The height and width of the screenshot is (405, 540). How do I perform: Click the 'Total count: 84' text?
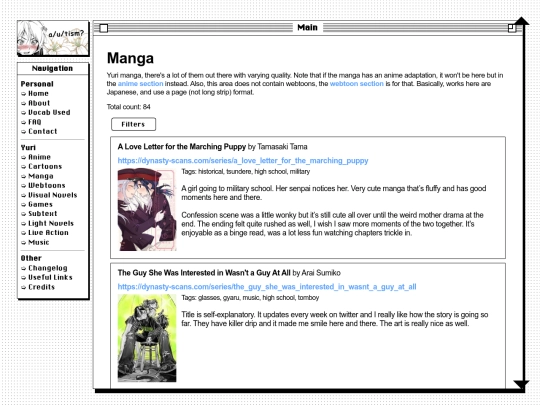[128, 107]
